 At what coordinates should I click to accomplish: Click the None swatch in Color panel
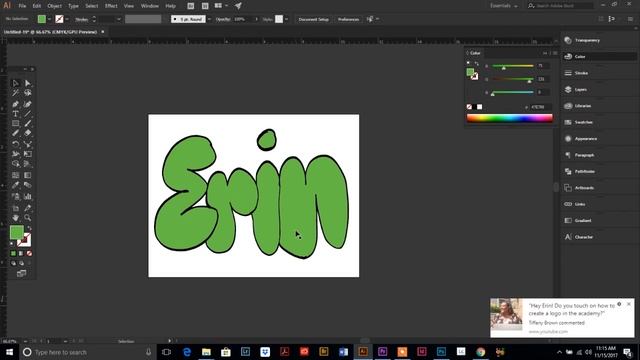469,107
